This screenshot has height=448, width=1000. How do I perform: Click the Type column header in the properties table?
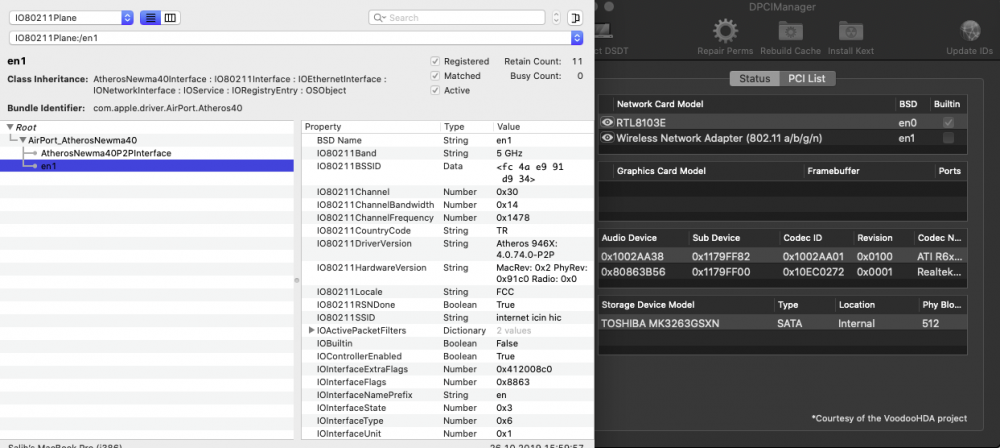(466, 127)
